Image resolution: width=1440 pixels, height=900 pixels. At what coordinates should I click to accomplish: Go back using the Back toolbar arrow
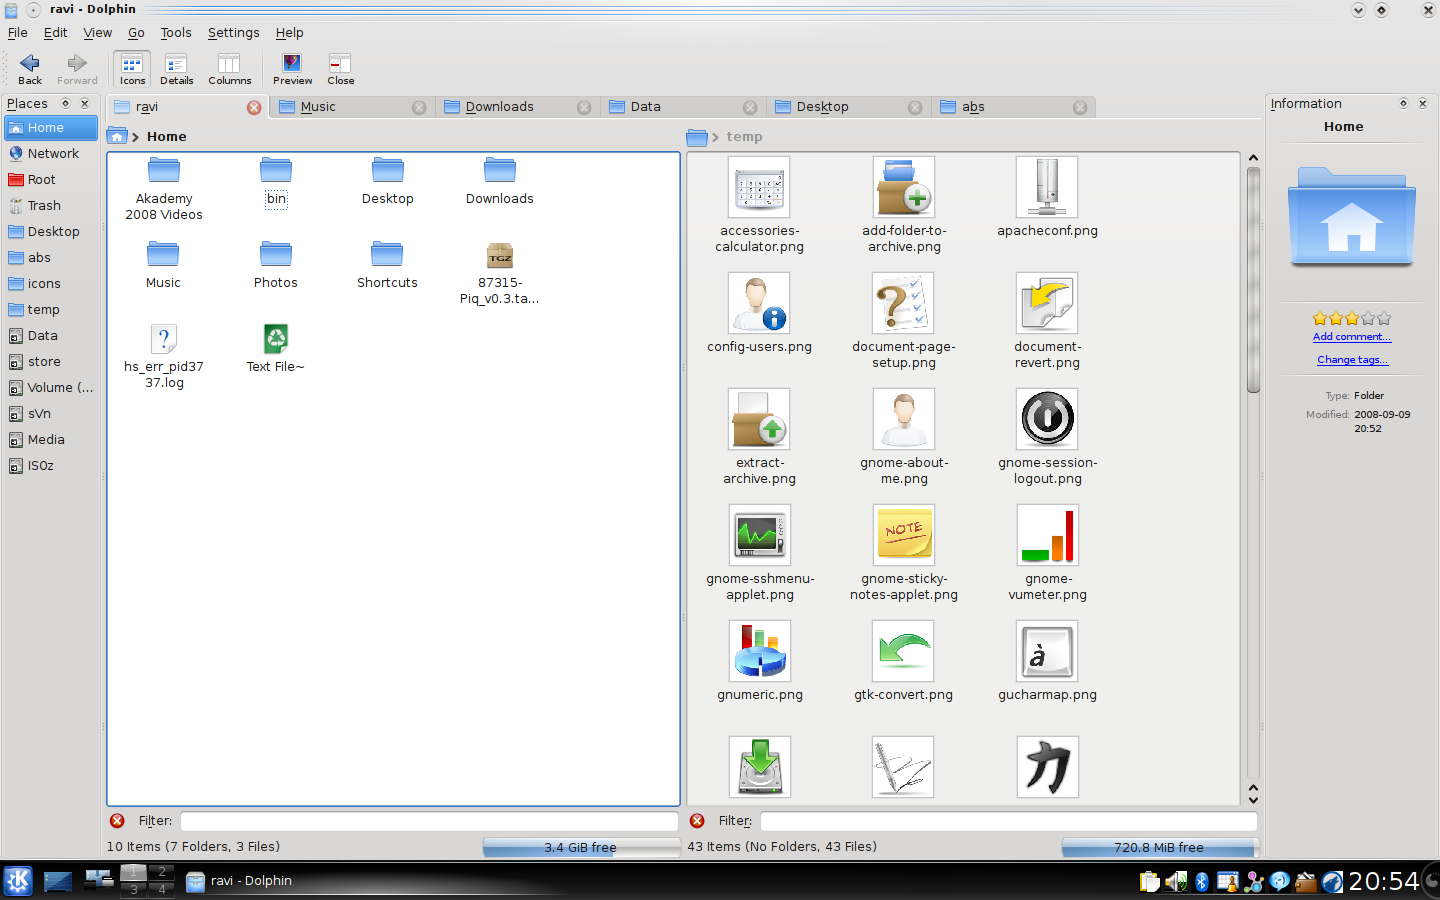(30, 69)
